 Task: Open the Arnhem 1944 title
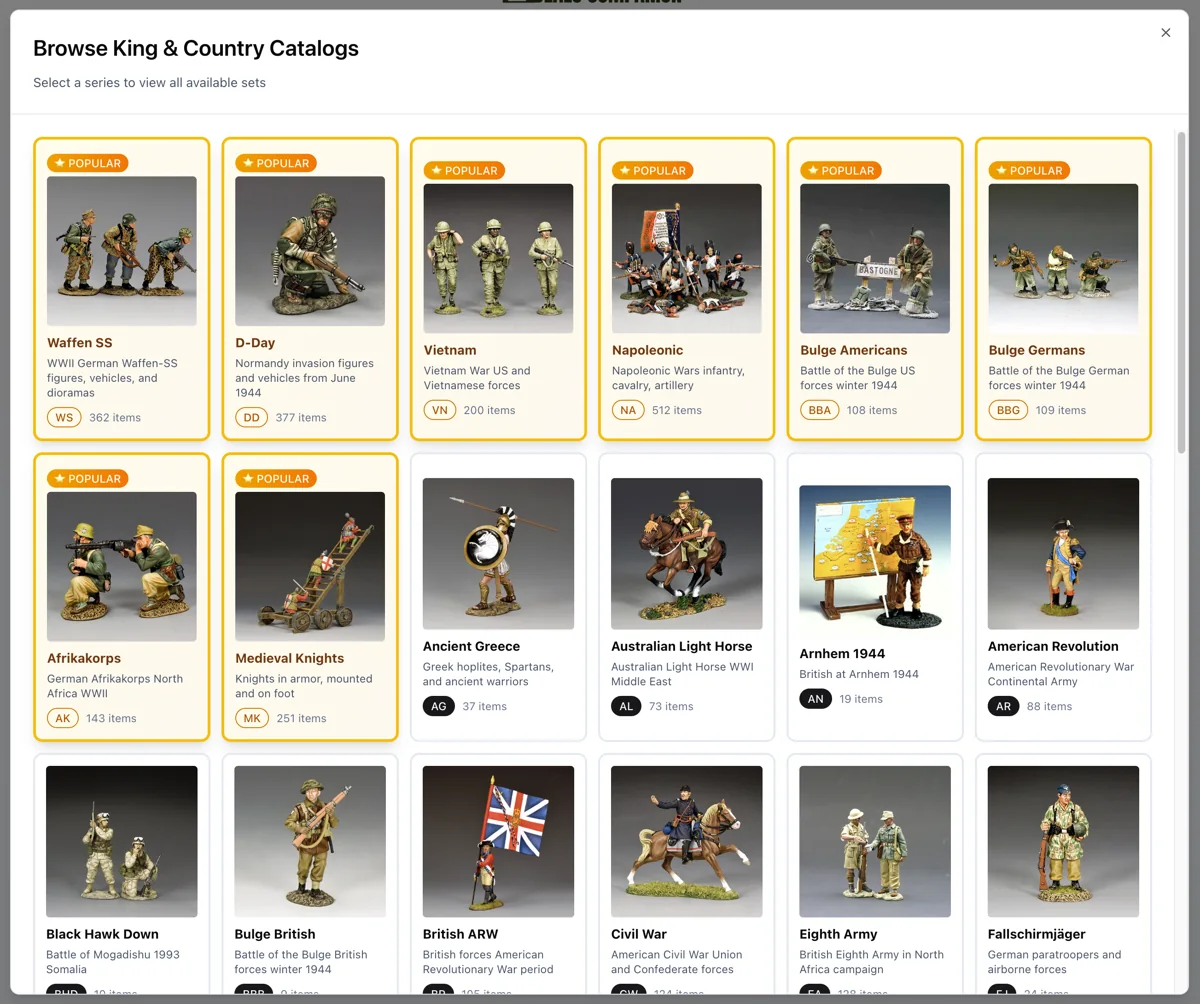pyautogui.click(x=842, y=653)
